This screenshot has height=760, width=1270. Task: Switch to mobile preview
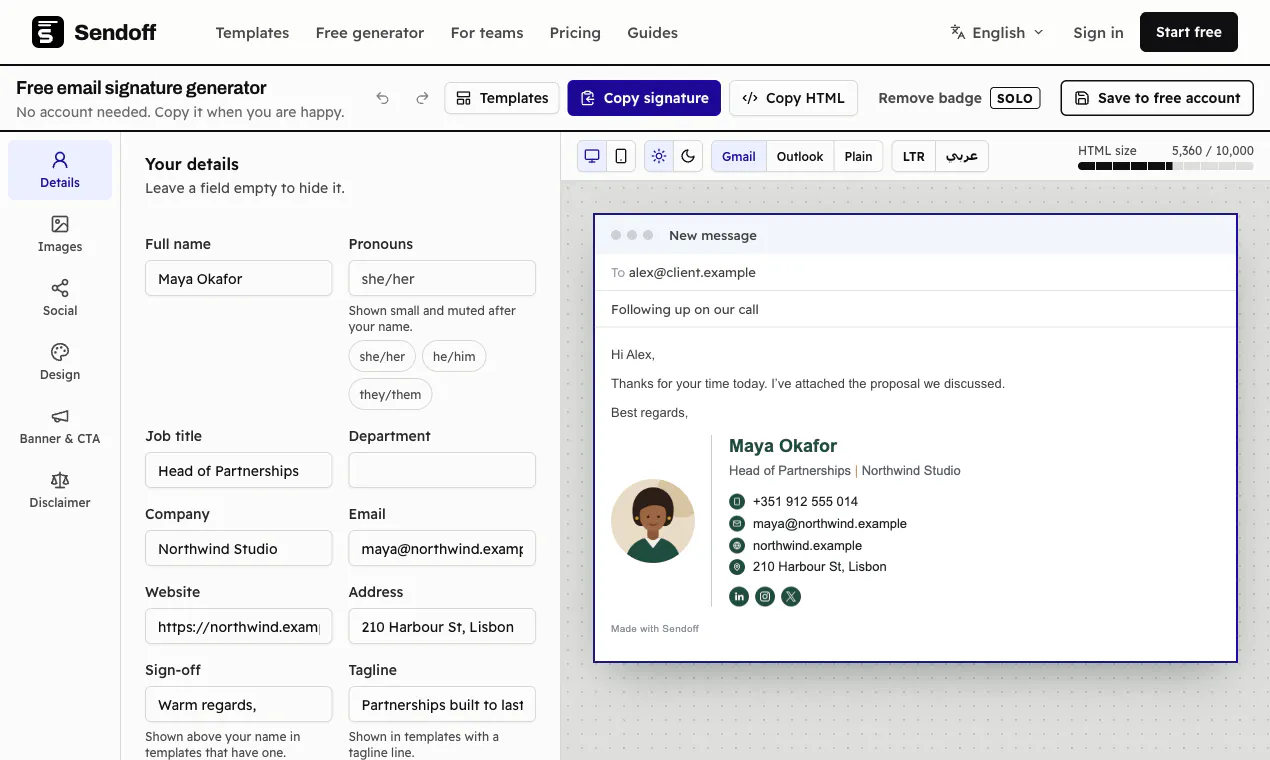(x=621, y=156)
